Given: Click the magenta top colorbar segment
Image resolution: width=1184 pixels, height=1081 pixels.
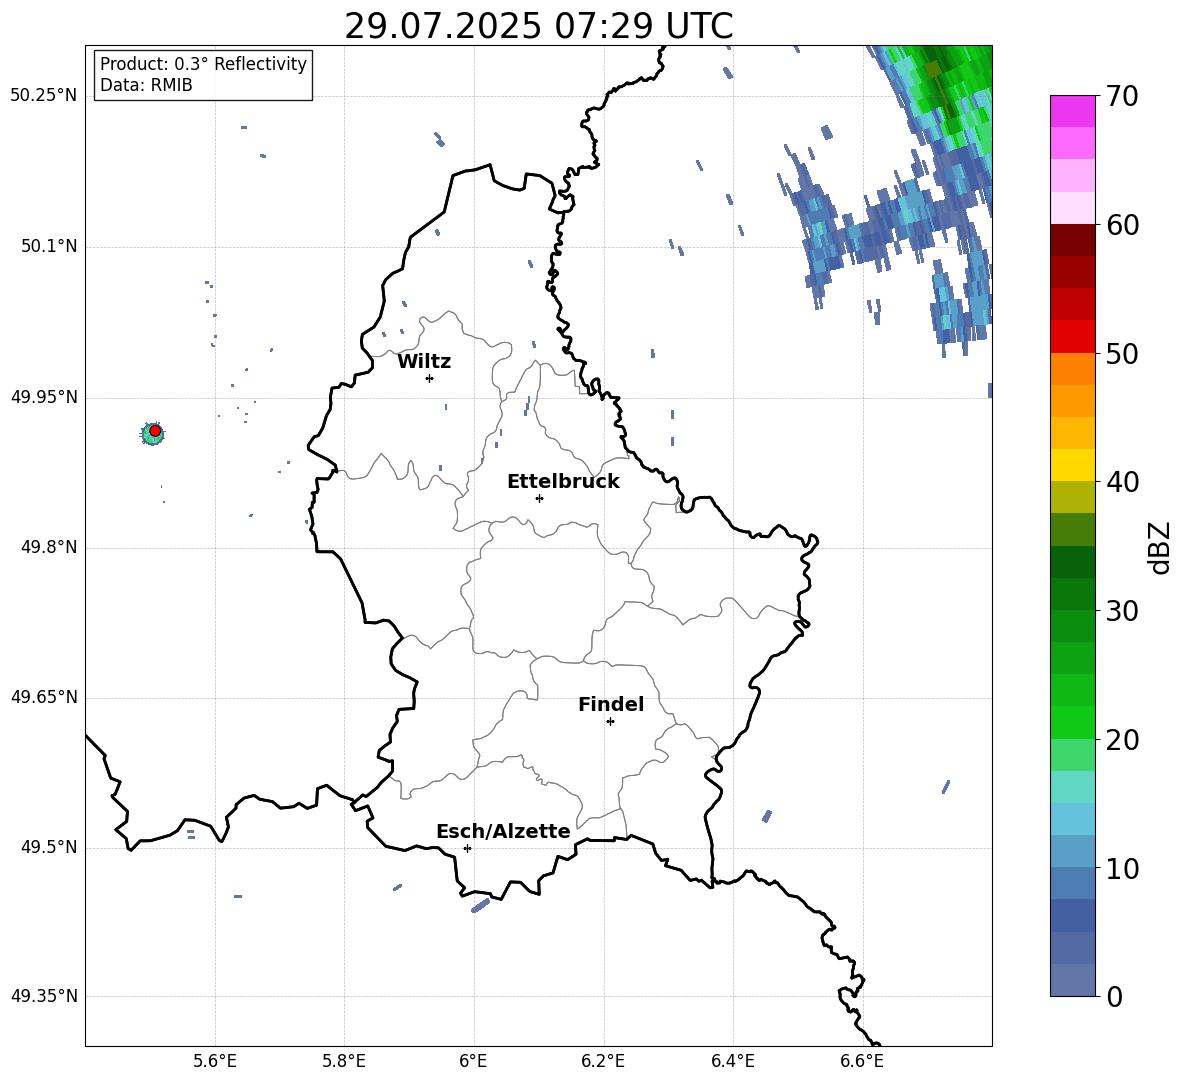Looking at the screenshot, I should (x=1072, y=111).
